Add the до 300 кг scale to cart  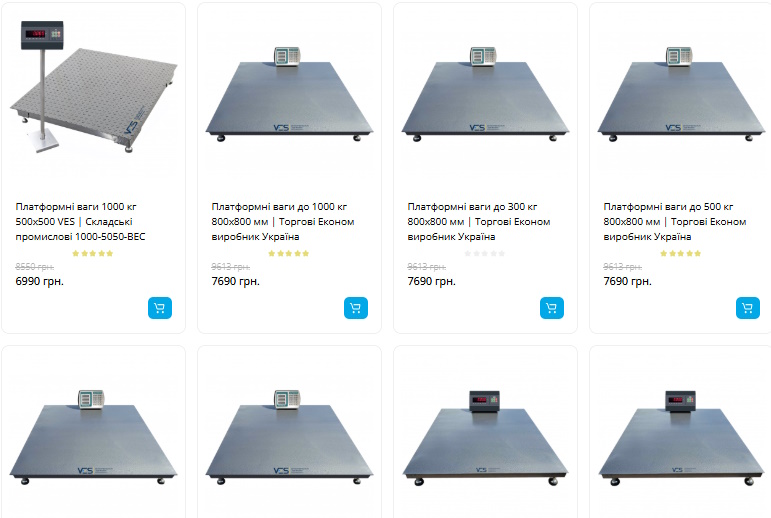click(x=552, y=308)
